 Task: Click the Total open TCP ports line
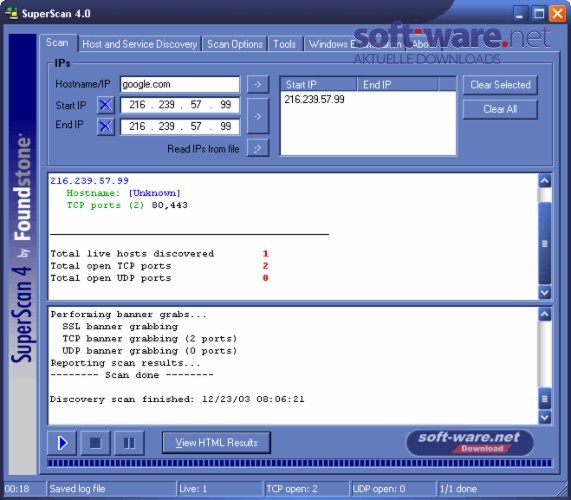pyautogui.click(x=160, y=266)
